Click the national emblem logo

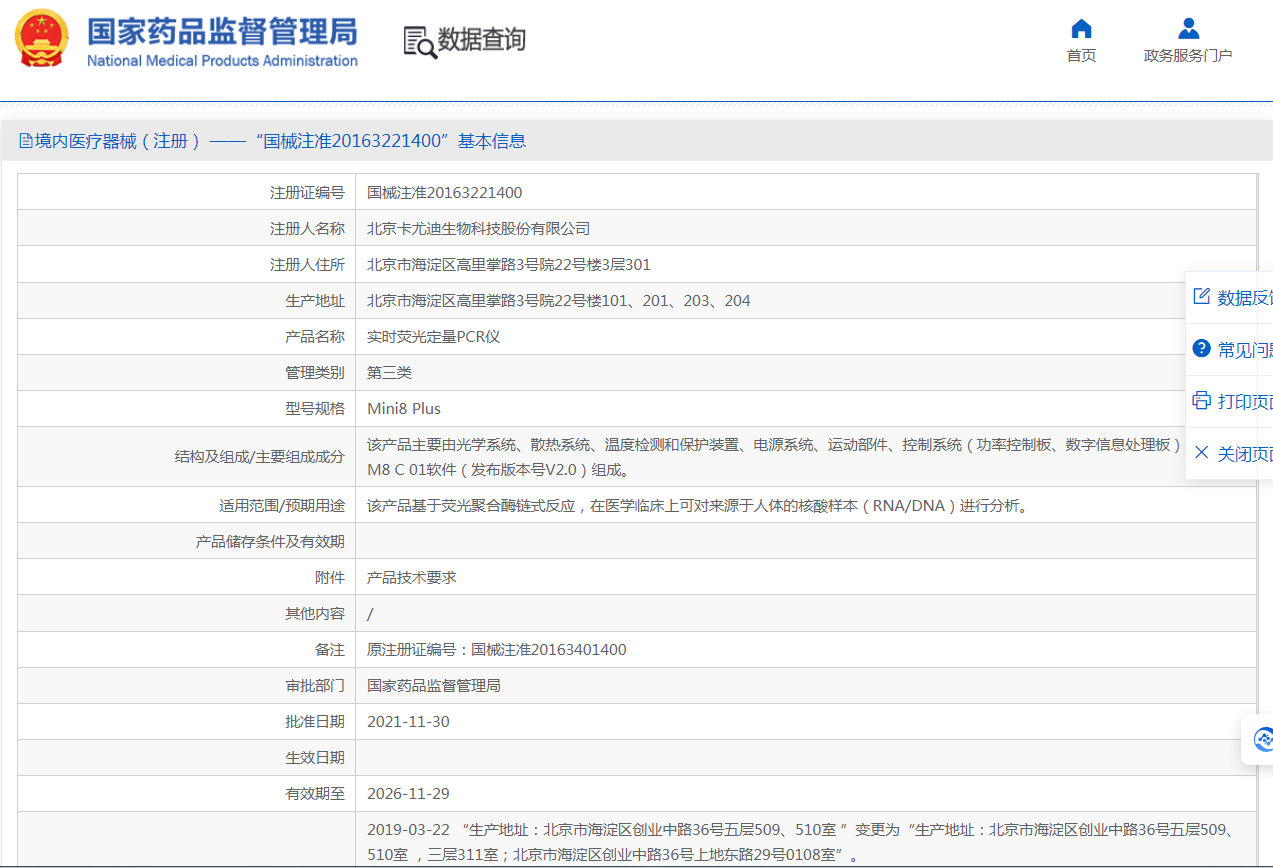[x=42, y=38]
